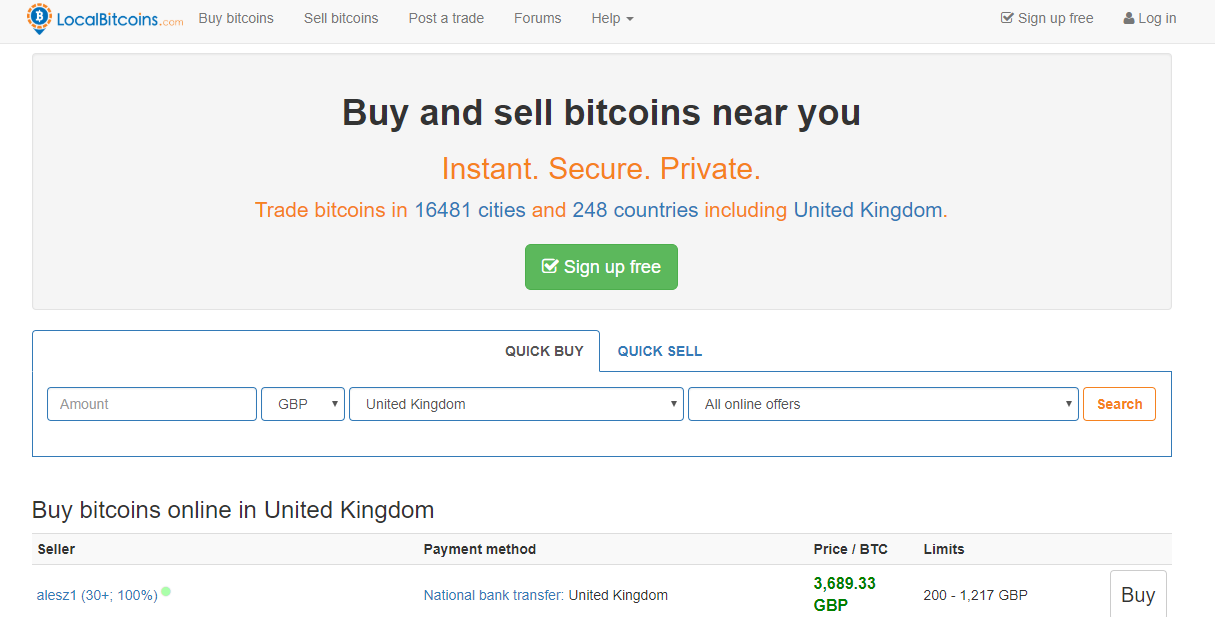Open Sell bitcoins in the navbar

tap(341, 18)
